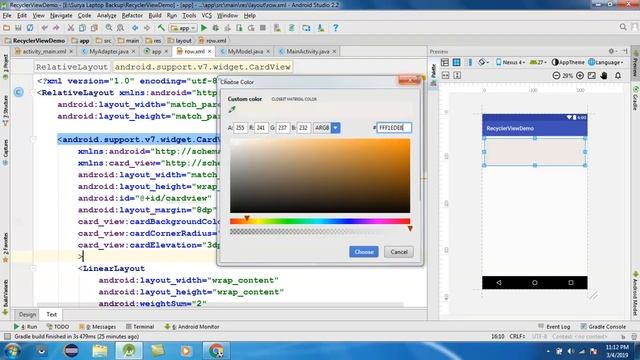Click the Synchronize toolbar icon
Viewport: 640px width, 360px height.
30,28
